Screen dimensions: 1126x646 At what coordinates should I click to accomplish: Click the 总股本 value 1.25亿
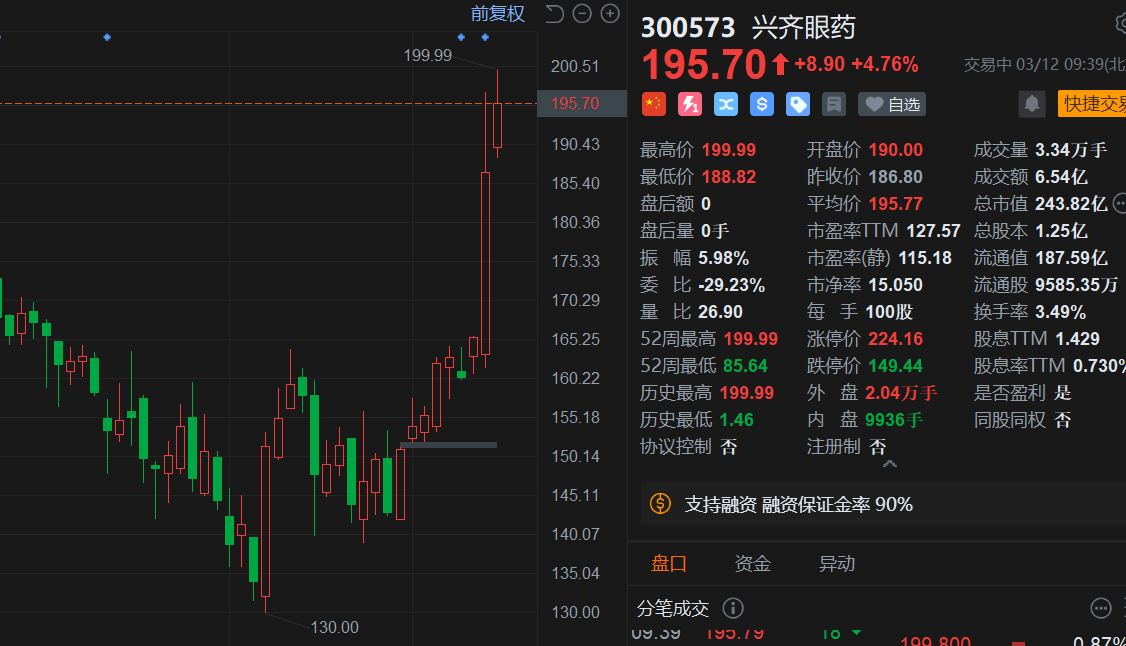click(1061, 231)
